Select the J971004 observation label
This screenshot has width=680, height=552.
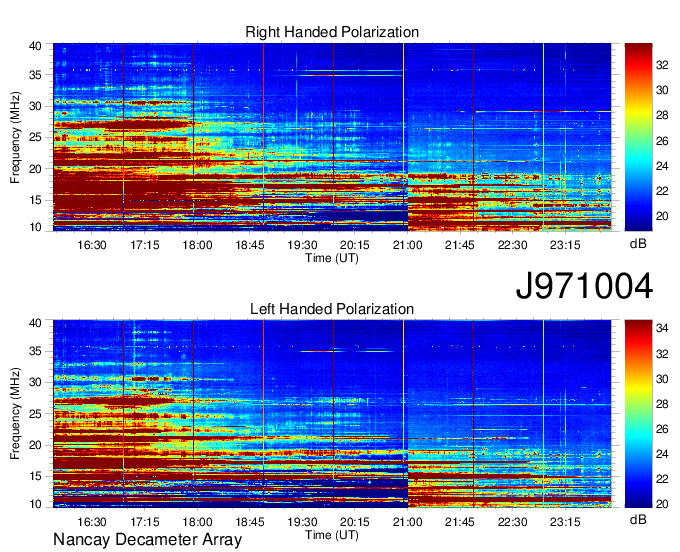click(584, 286)
